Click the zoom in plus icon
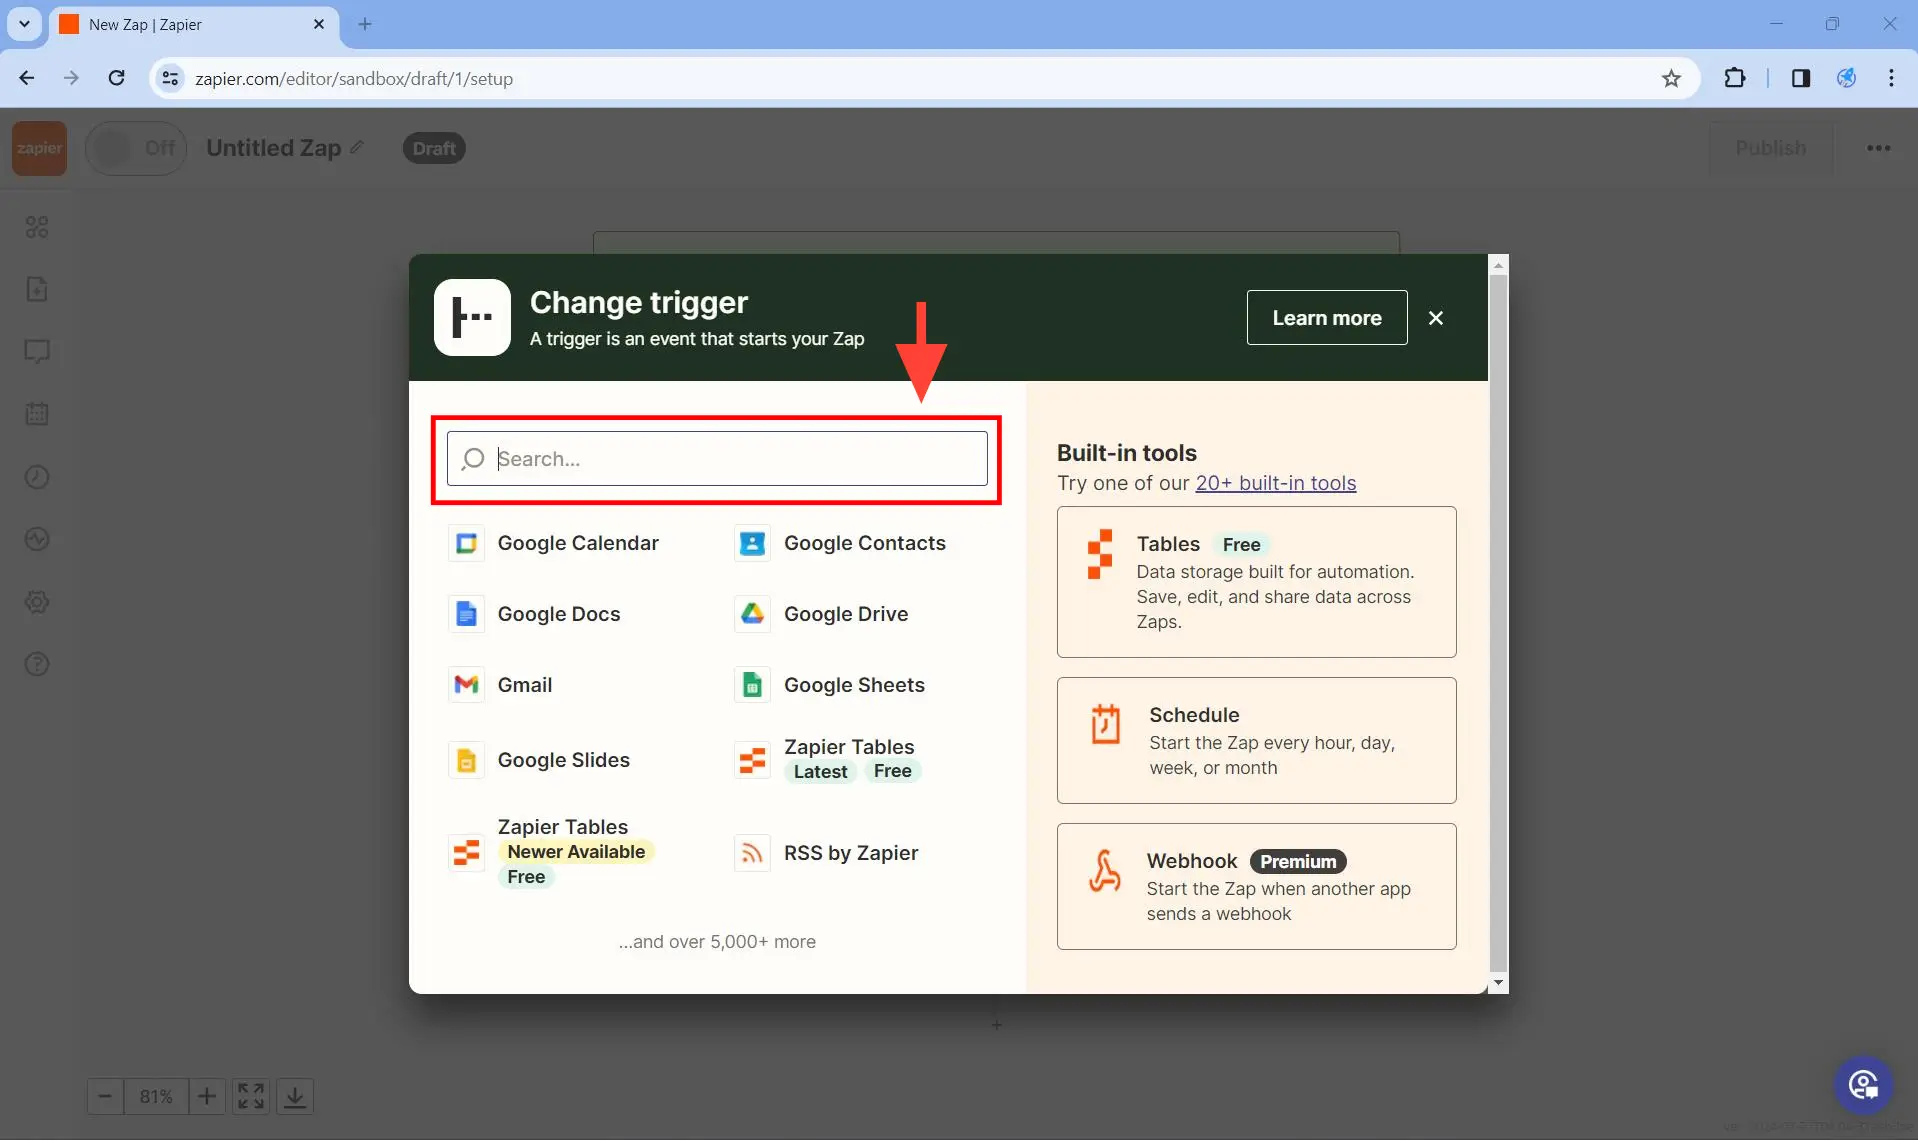The width and height of the screenshot is (1918, 1140). (207, 1096)
